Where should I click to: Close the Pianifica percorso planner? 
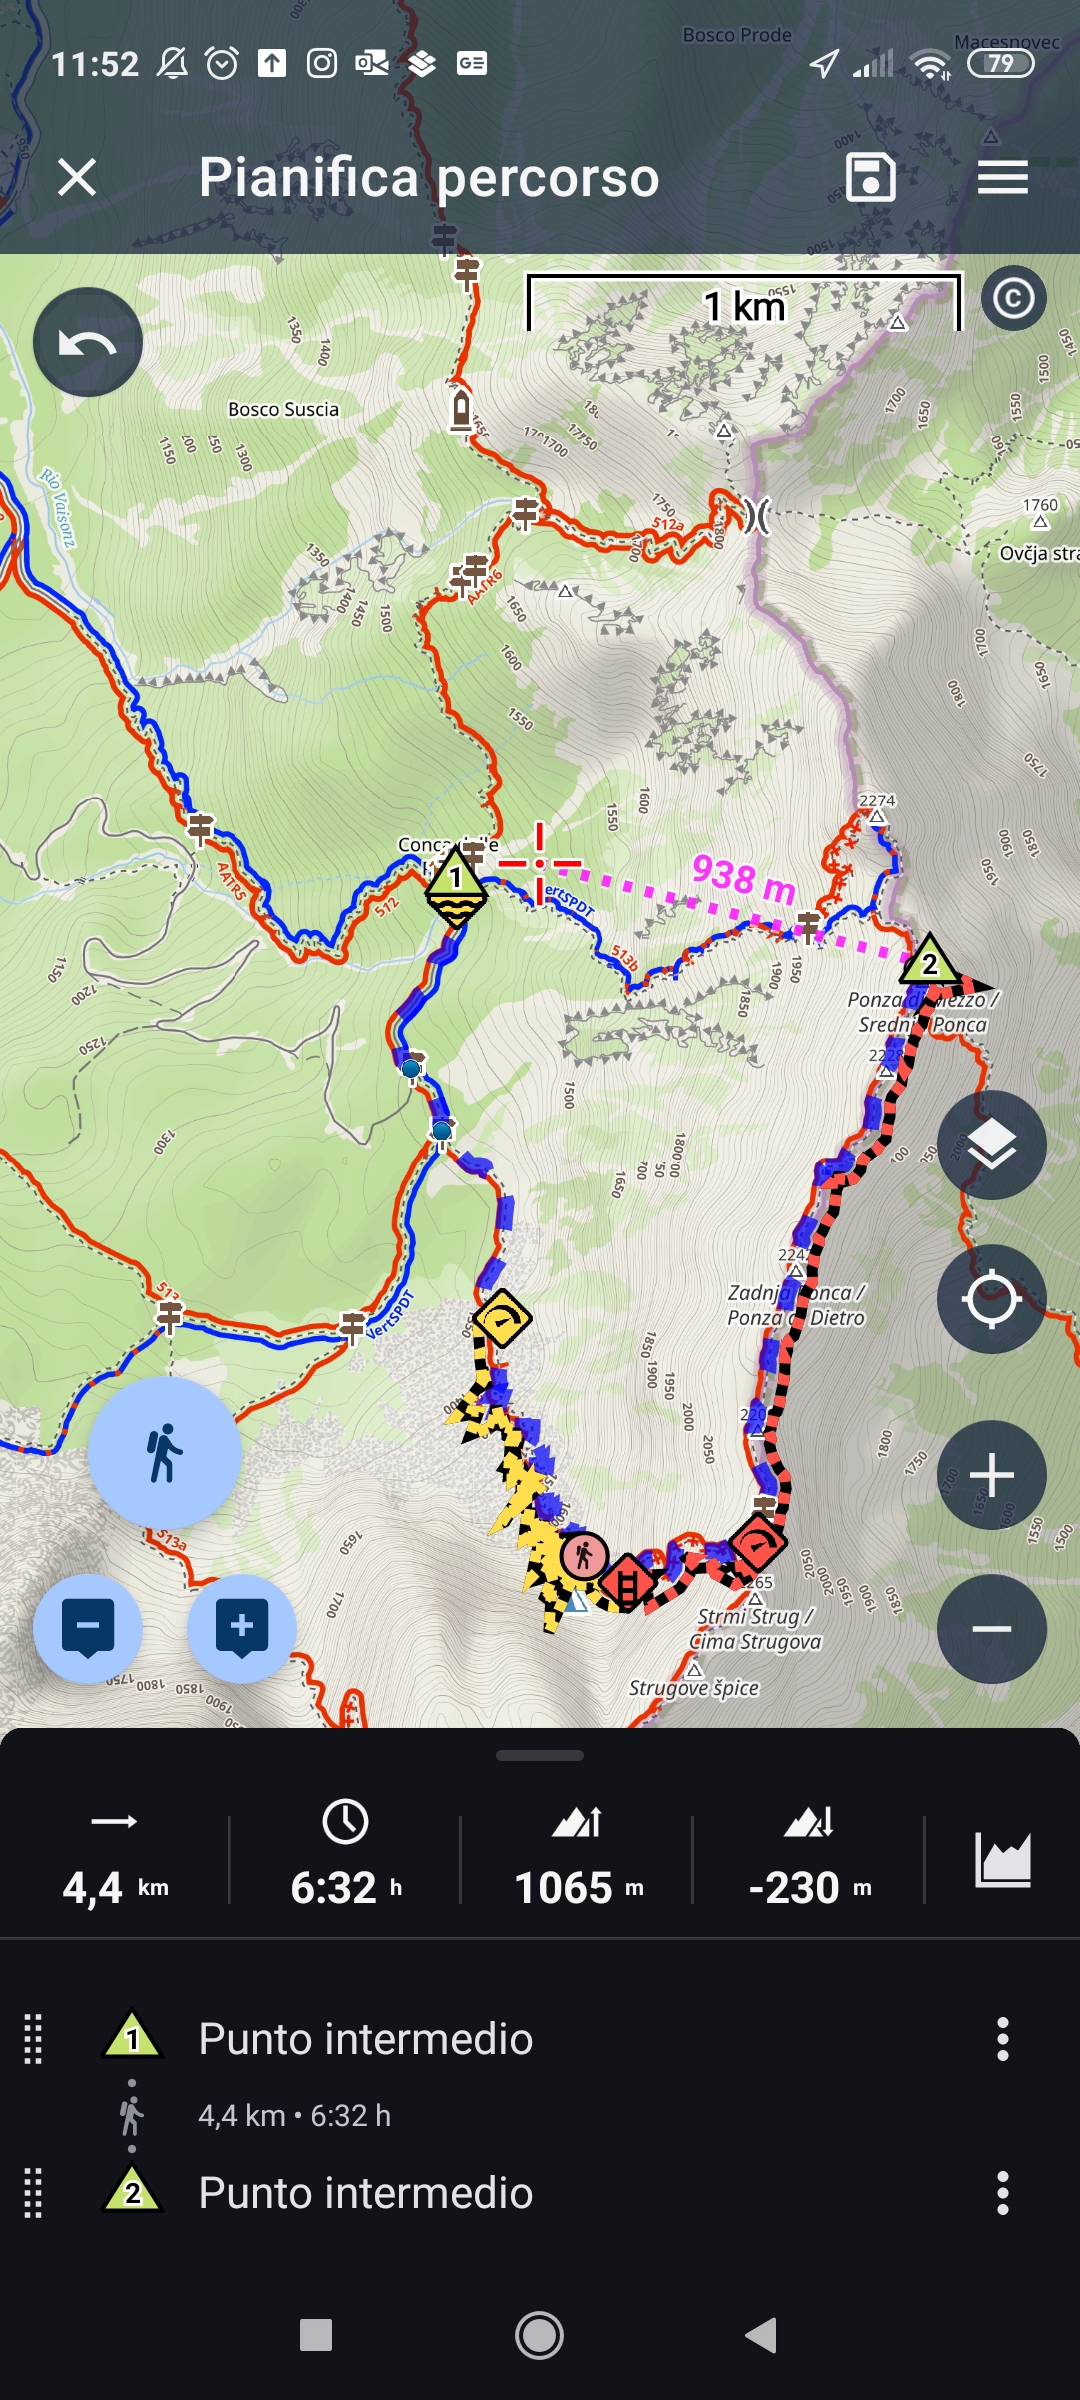pos(77,178)
